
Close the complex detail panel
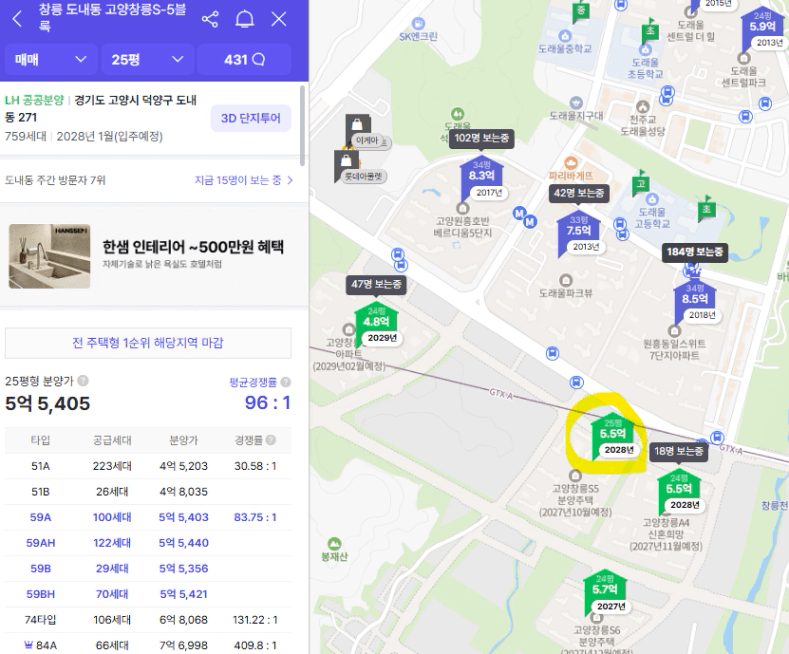(x=279, y=19)
